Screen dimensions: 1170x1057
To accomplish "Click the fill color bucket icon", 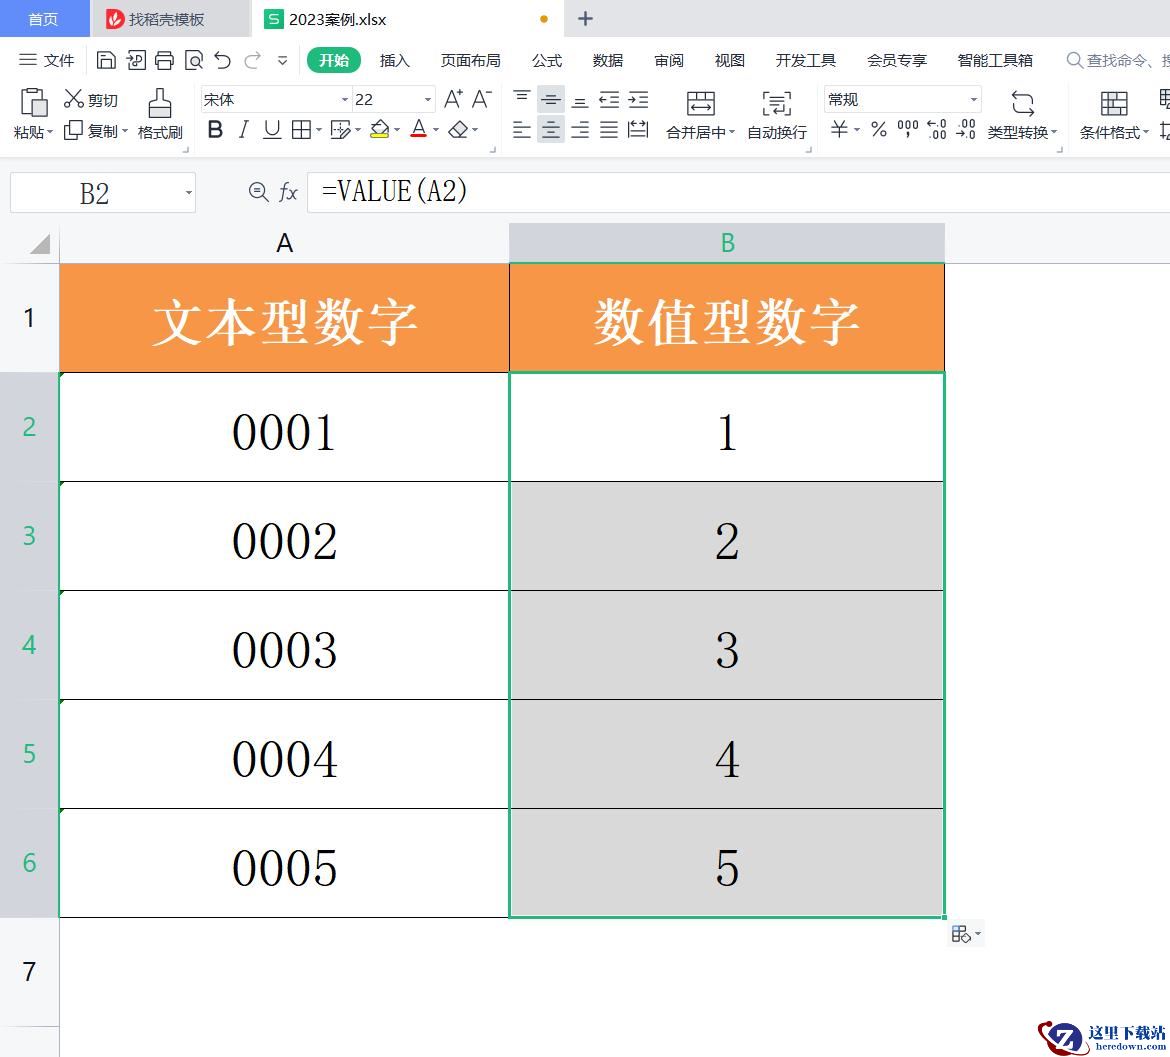I will tap(379, 130).
